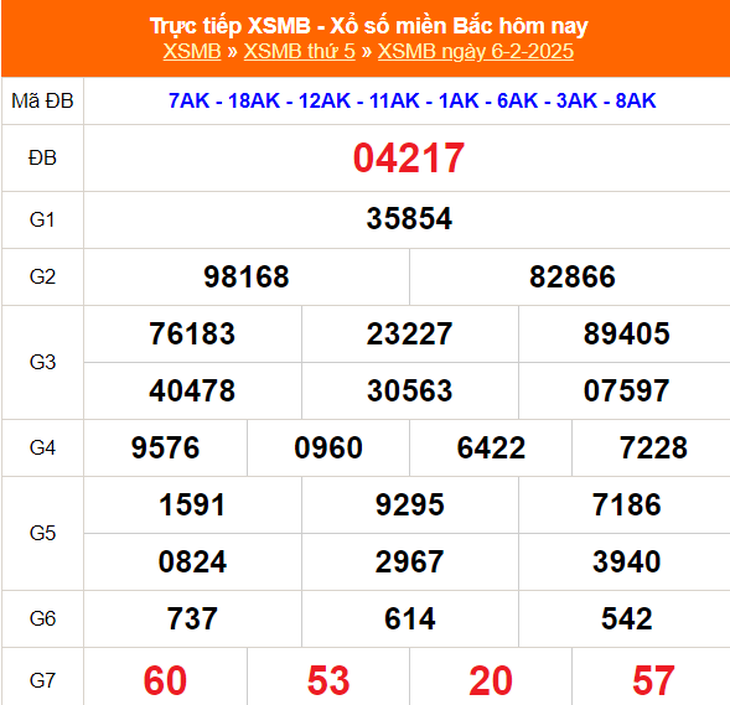This screenshot has height=705, width=730.
Task: Click the G5 row label
Action: [x=42, y=533]
